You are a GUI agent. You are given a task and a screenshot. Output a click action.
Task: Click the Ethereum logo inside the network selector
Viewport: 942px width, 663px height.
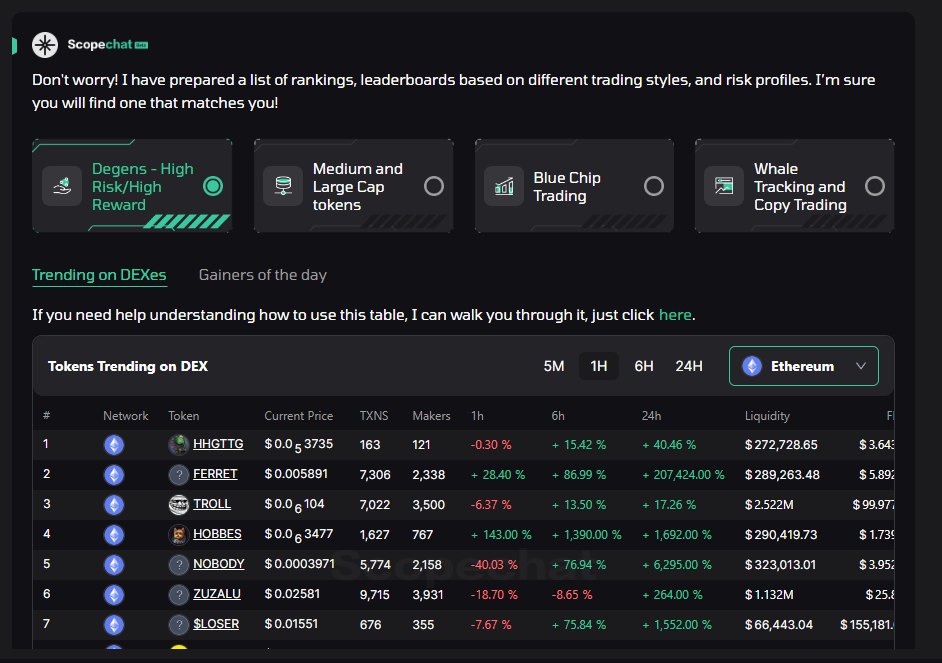[751, 366]
